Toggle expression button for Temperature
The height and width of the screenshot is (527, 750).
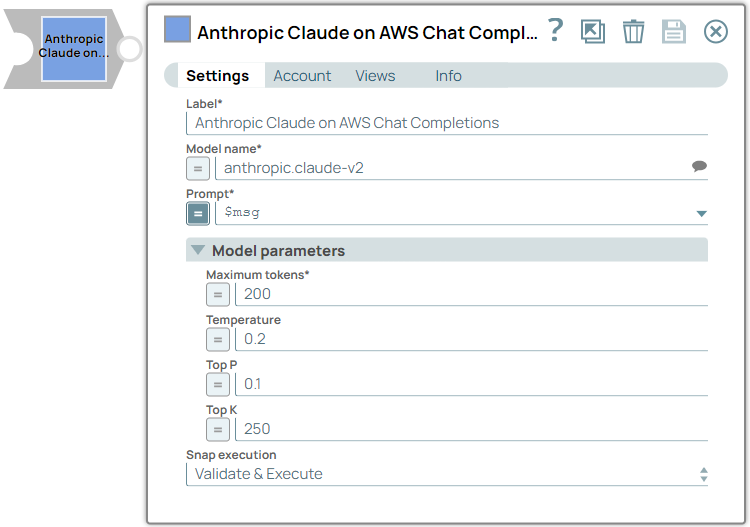pos(218,340)
